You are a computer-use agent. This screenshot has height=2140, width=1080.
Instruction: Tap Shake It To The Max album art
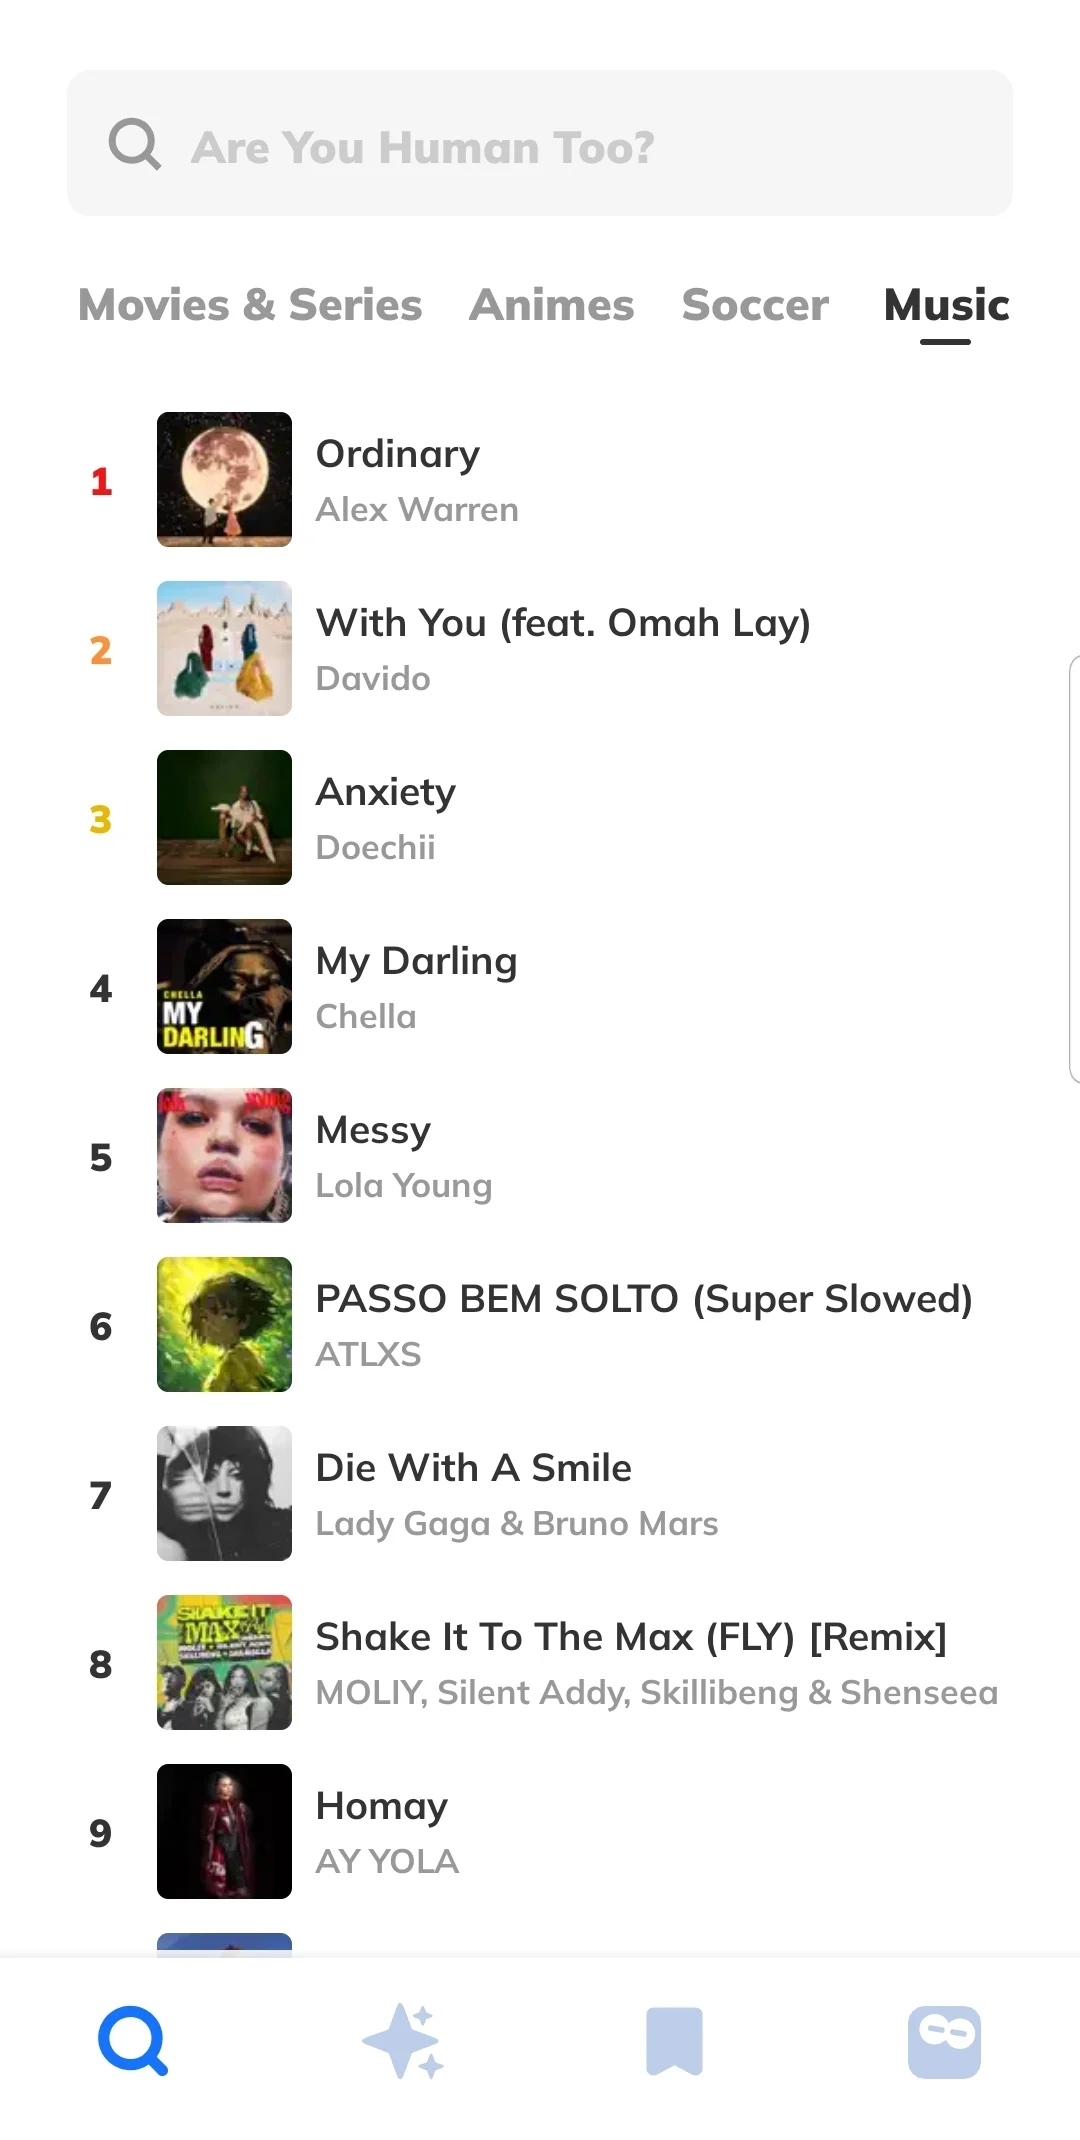tap(224, 1662)
